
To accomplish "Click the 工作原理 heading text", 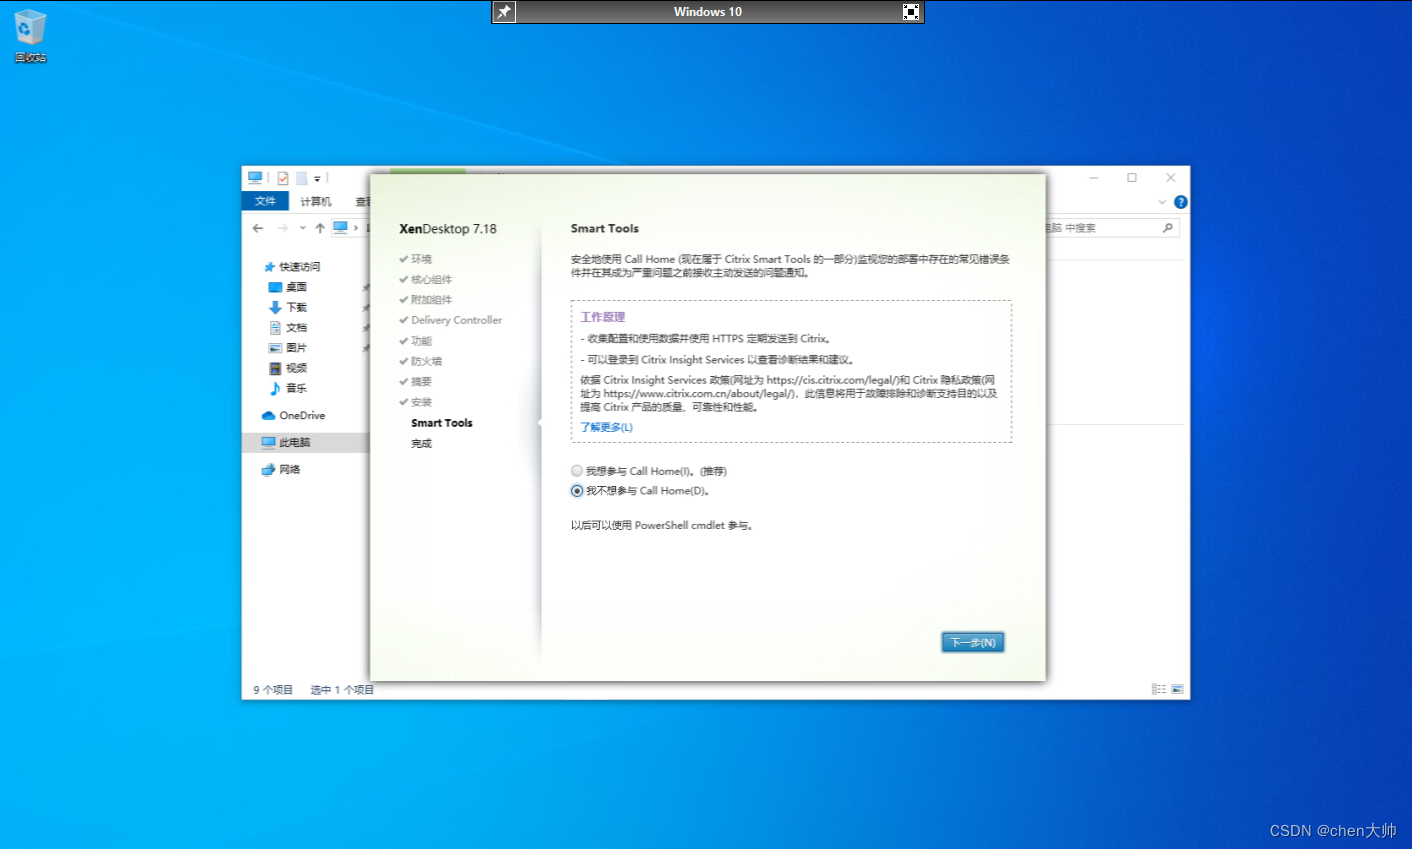I will [x=602, y=317].
